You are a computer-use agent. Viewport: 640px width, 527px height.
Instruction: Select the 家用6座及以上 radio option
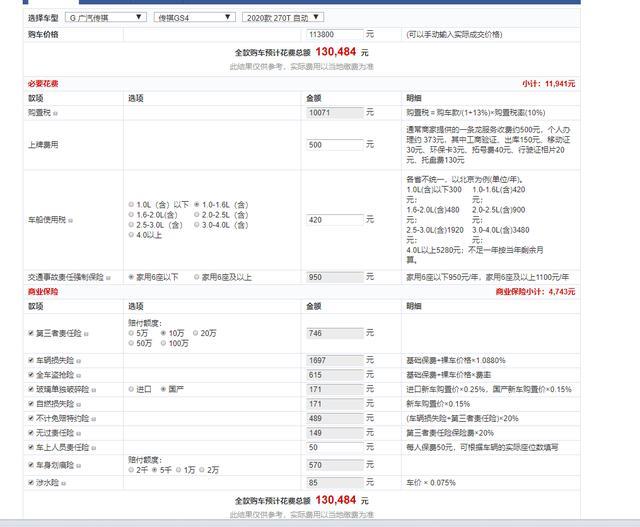196,277
